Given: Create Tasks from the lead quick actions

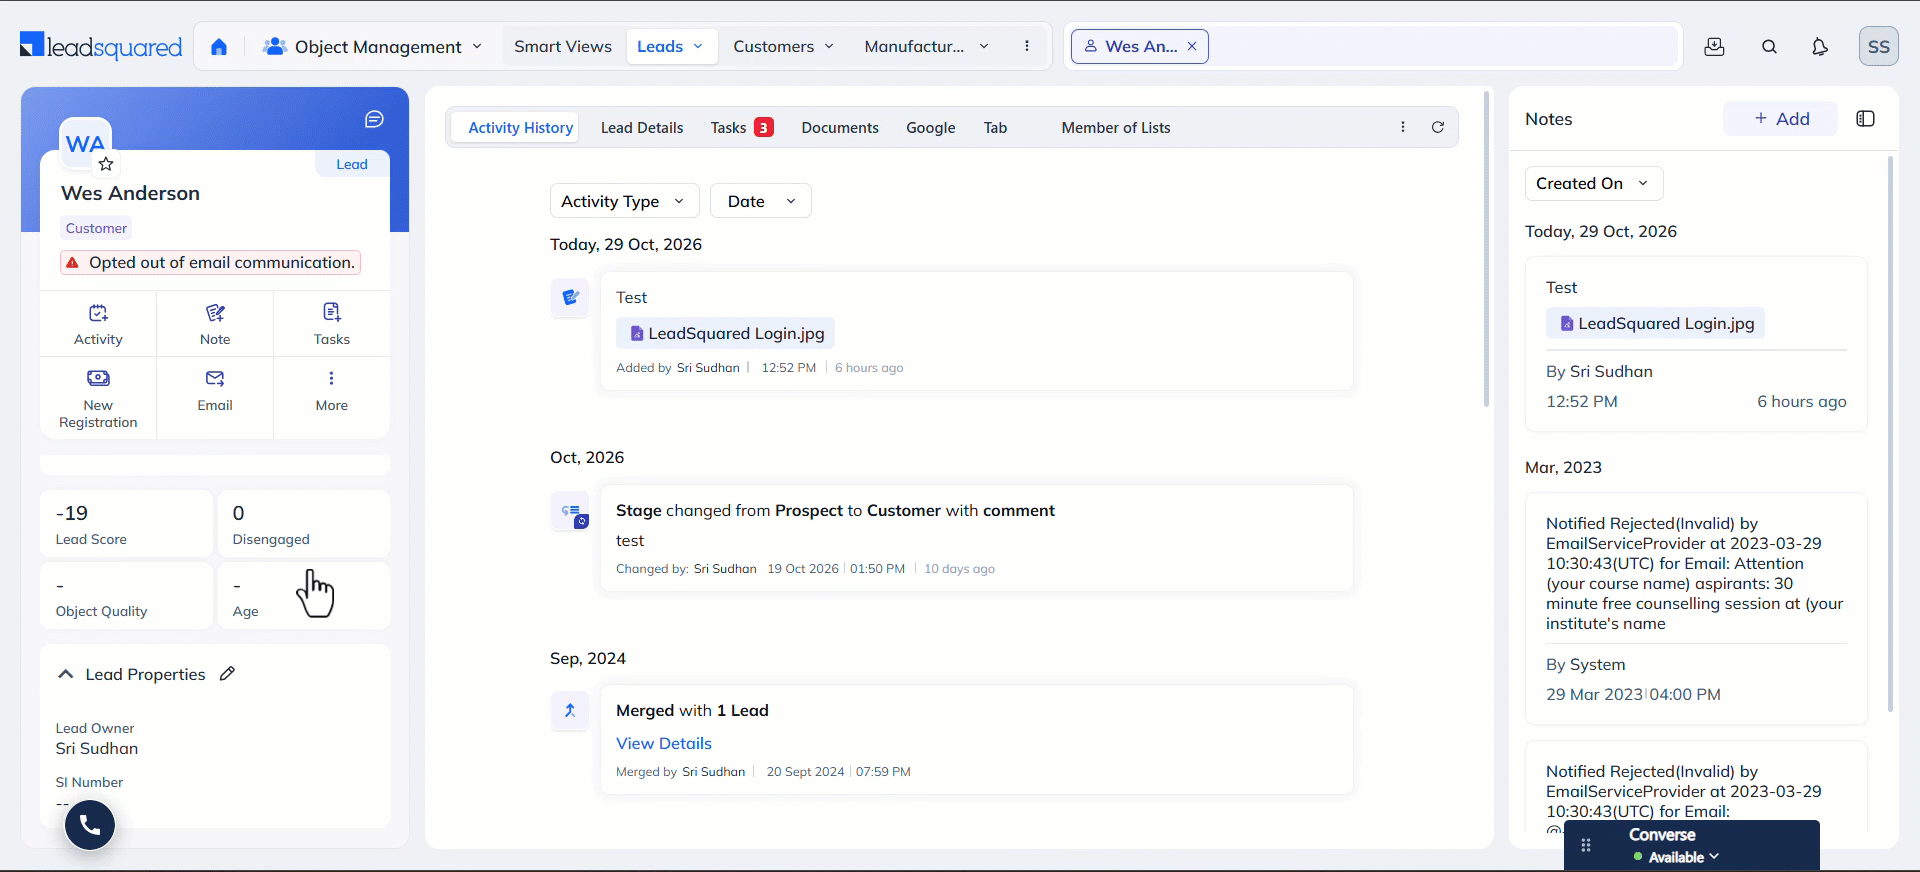Looking at the screenshot, I should click(332, 325).
